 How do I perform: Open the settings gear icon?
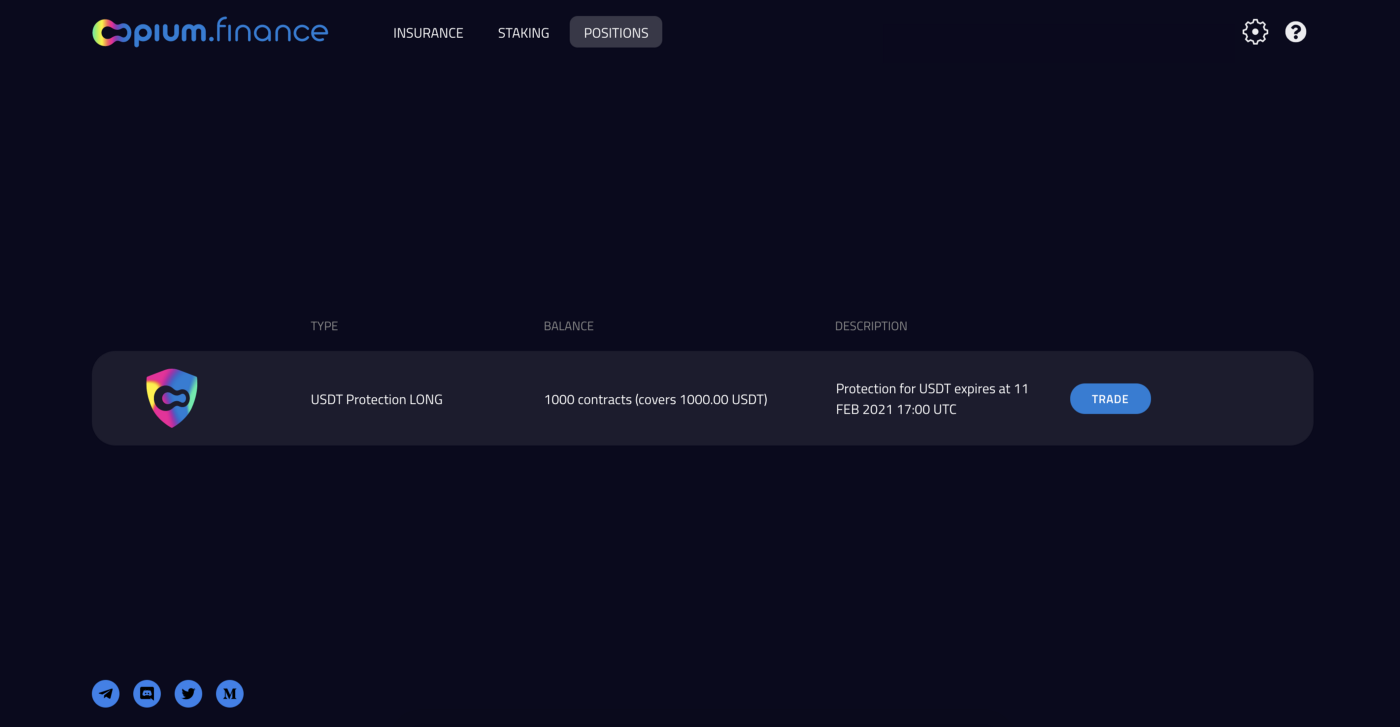(1255, 32)
